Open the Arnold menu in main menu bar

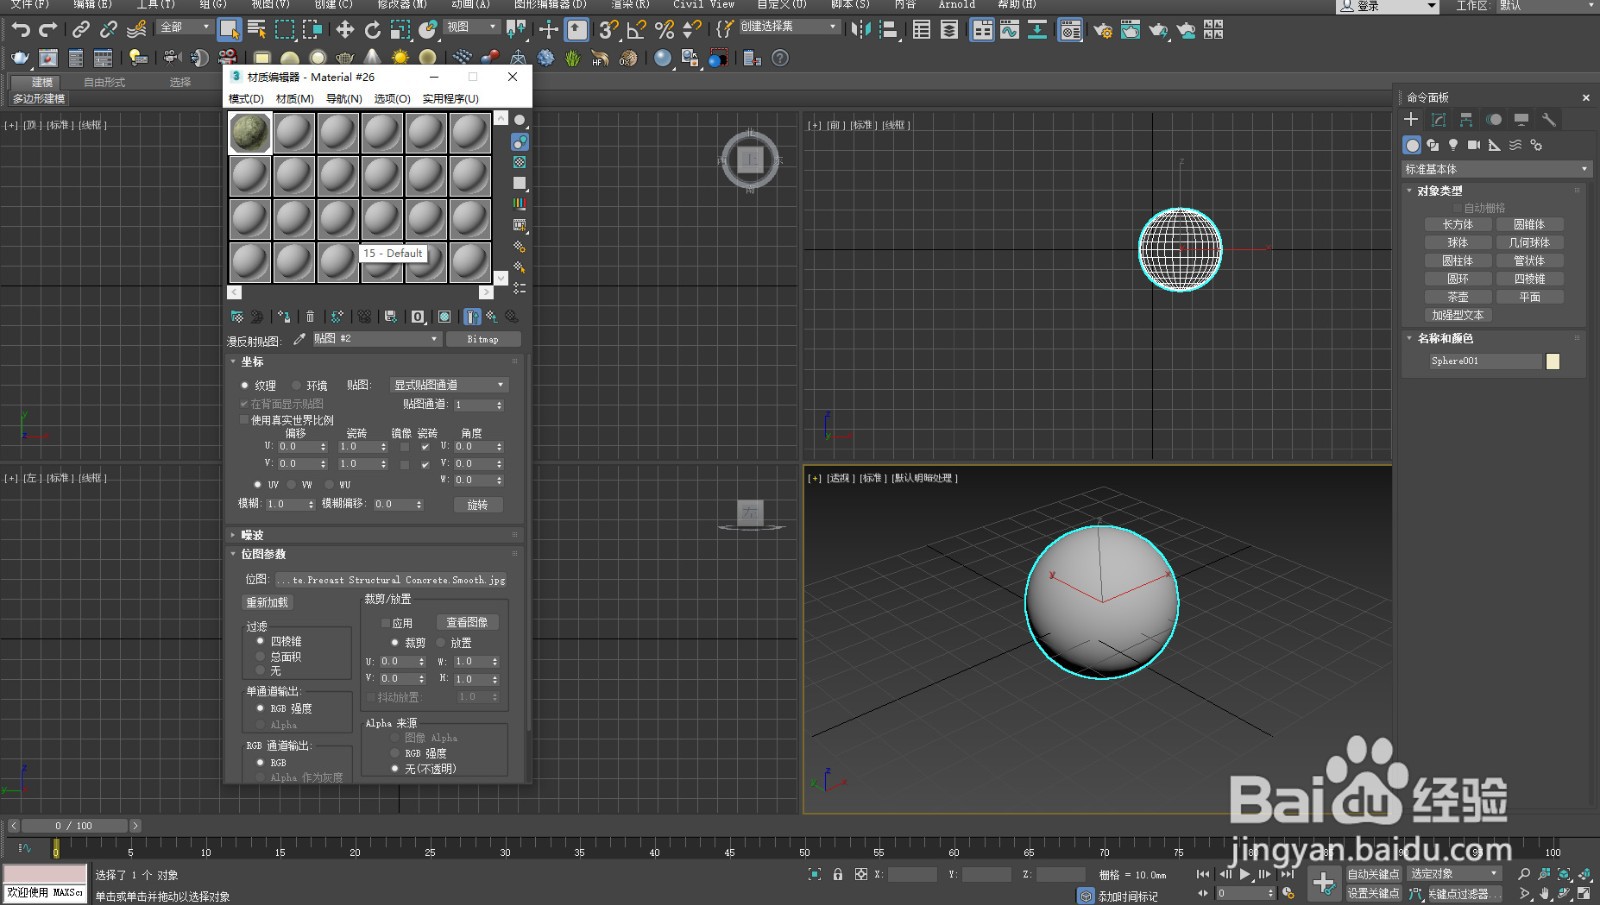pyautogui.click(x=957, y=5)
